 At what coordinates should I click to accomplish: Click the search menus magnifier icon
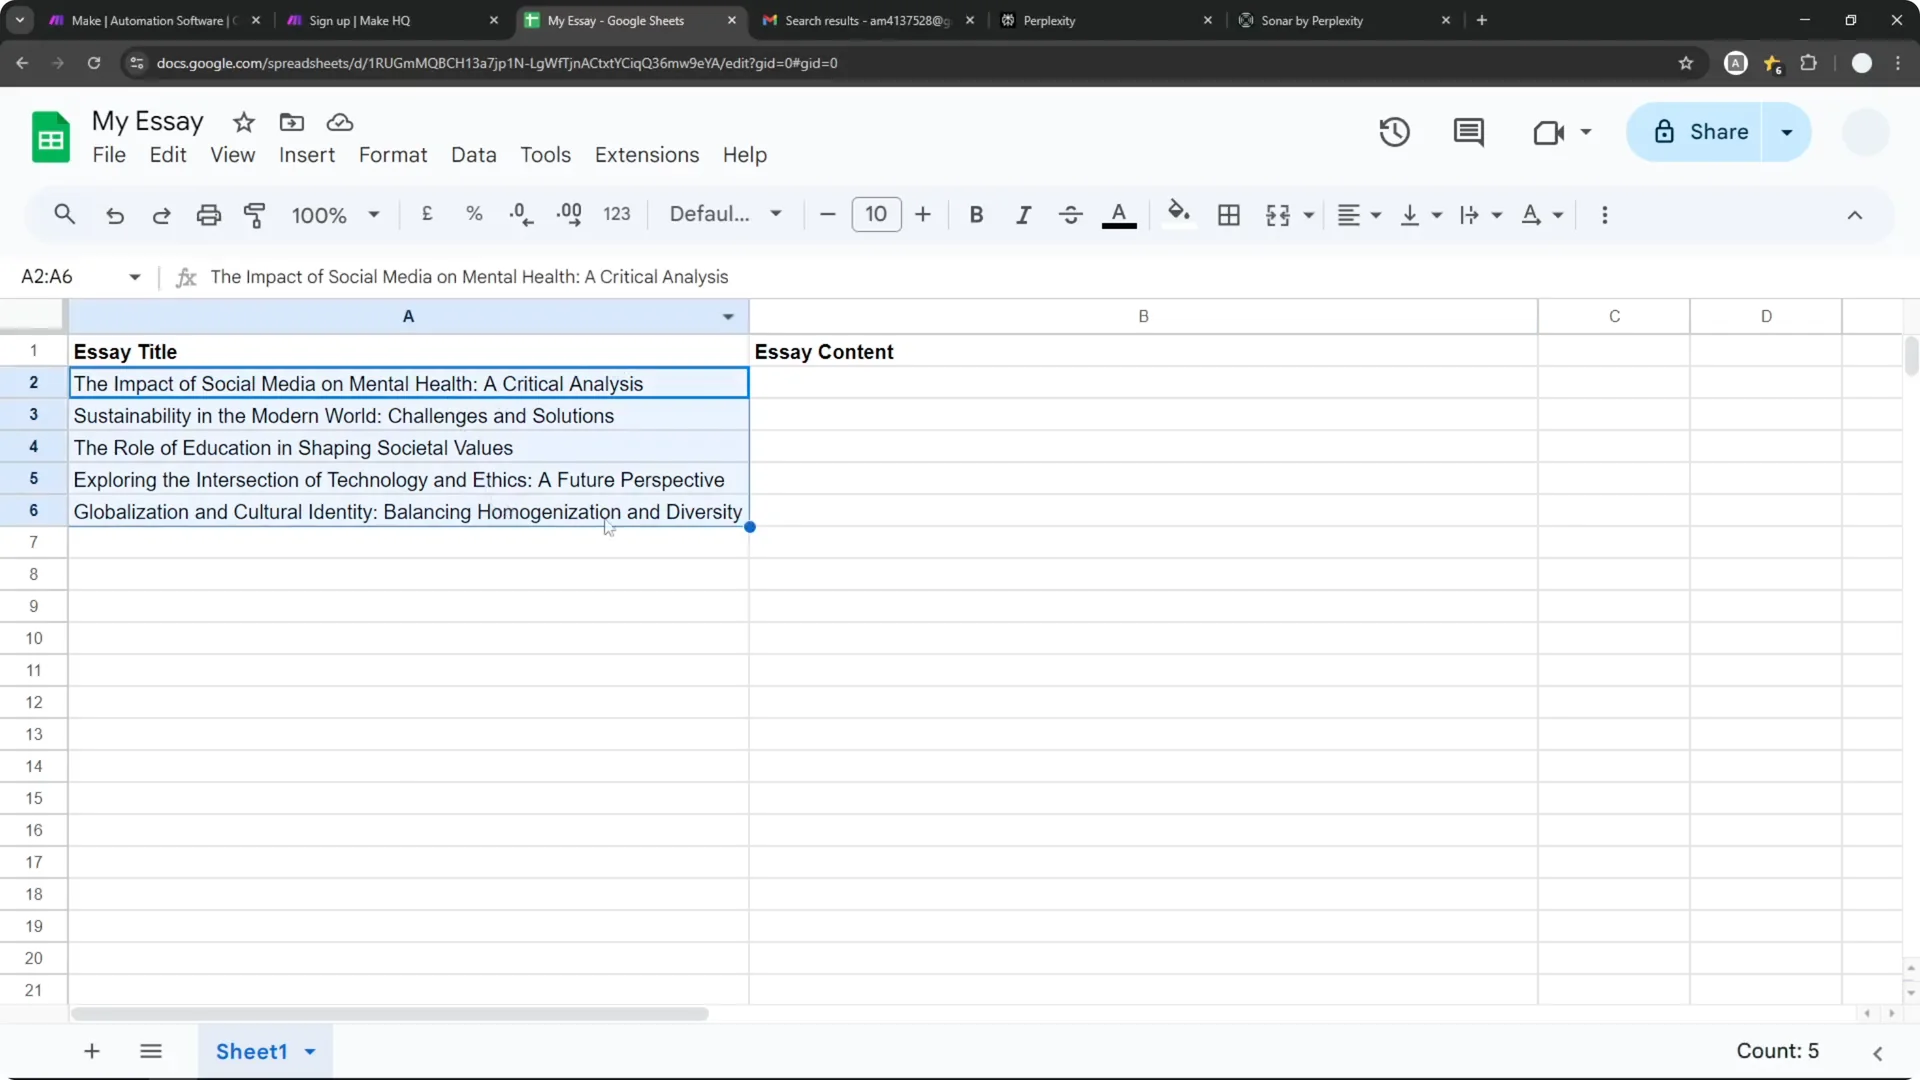click(65, 214)
